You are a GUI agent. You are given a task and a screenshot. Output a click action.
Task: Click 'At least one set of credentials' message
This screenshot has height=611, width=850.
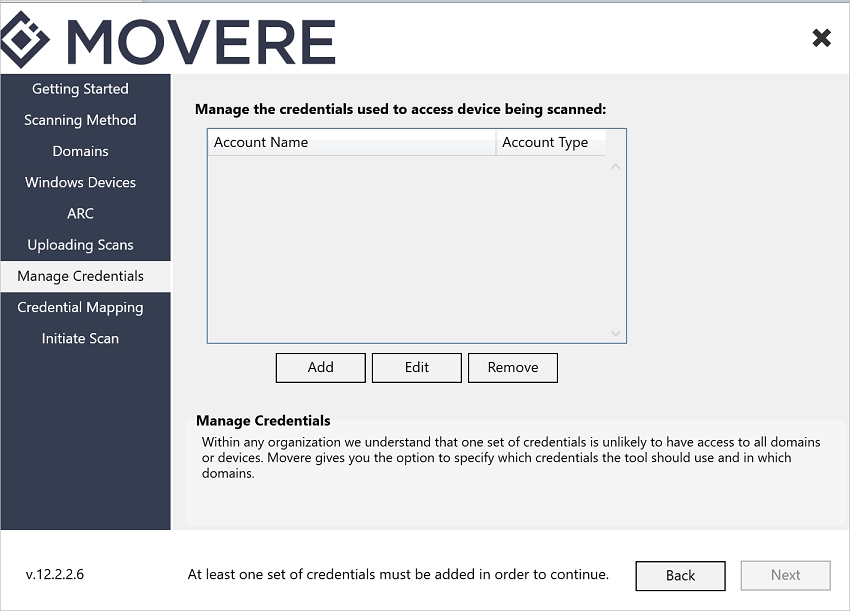[x=398, y=574]
